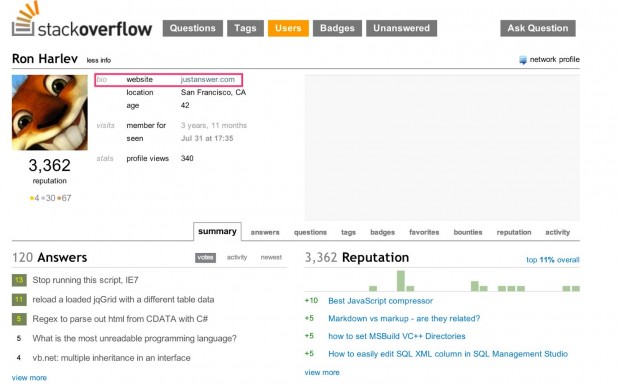Collapse profile with less info
This screenshot has width=620, height=385.
click(99, 60)
